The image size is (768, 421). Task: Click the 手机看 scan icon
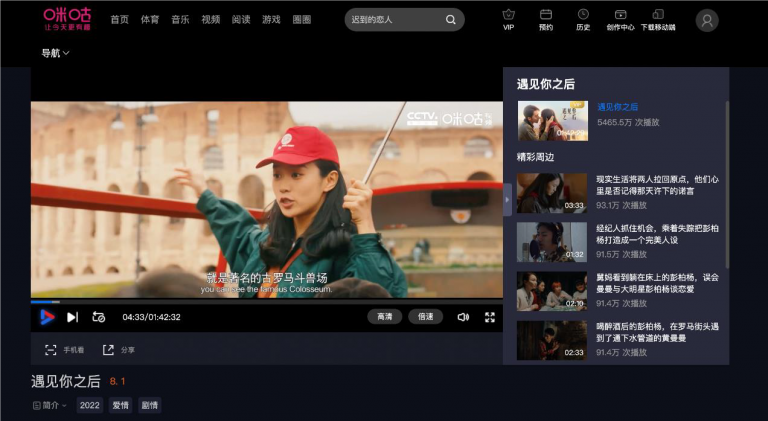(50, 350)
